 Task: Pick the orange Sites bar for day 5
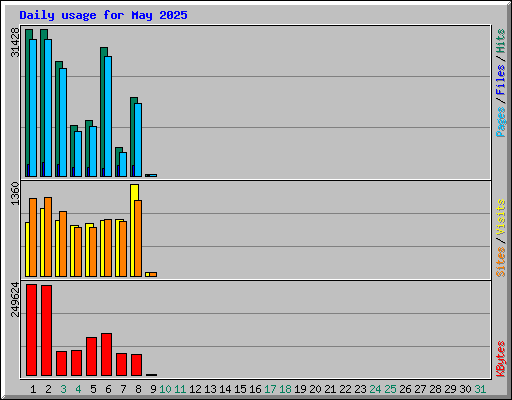tap(93, 252)
